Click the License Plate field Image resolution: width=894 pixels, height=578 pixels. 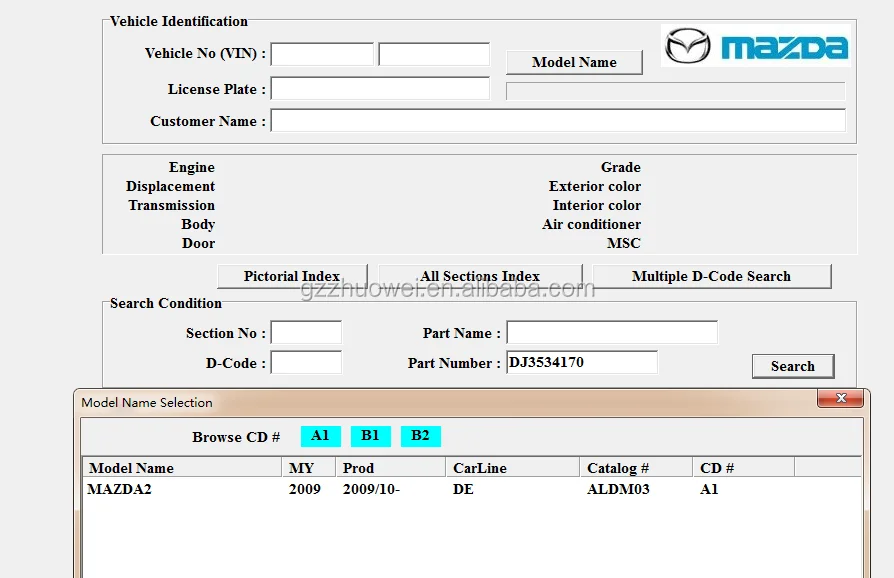pyautogui.click(x=380, y=89)
